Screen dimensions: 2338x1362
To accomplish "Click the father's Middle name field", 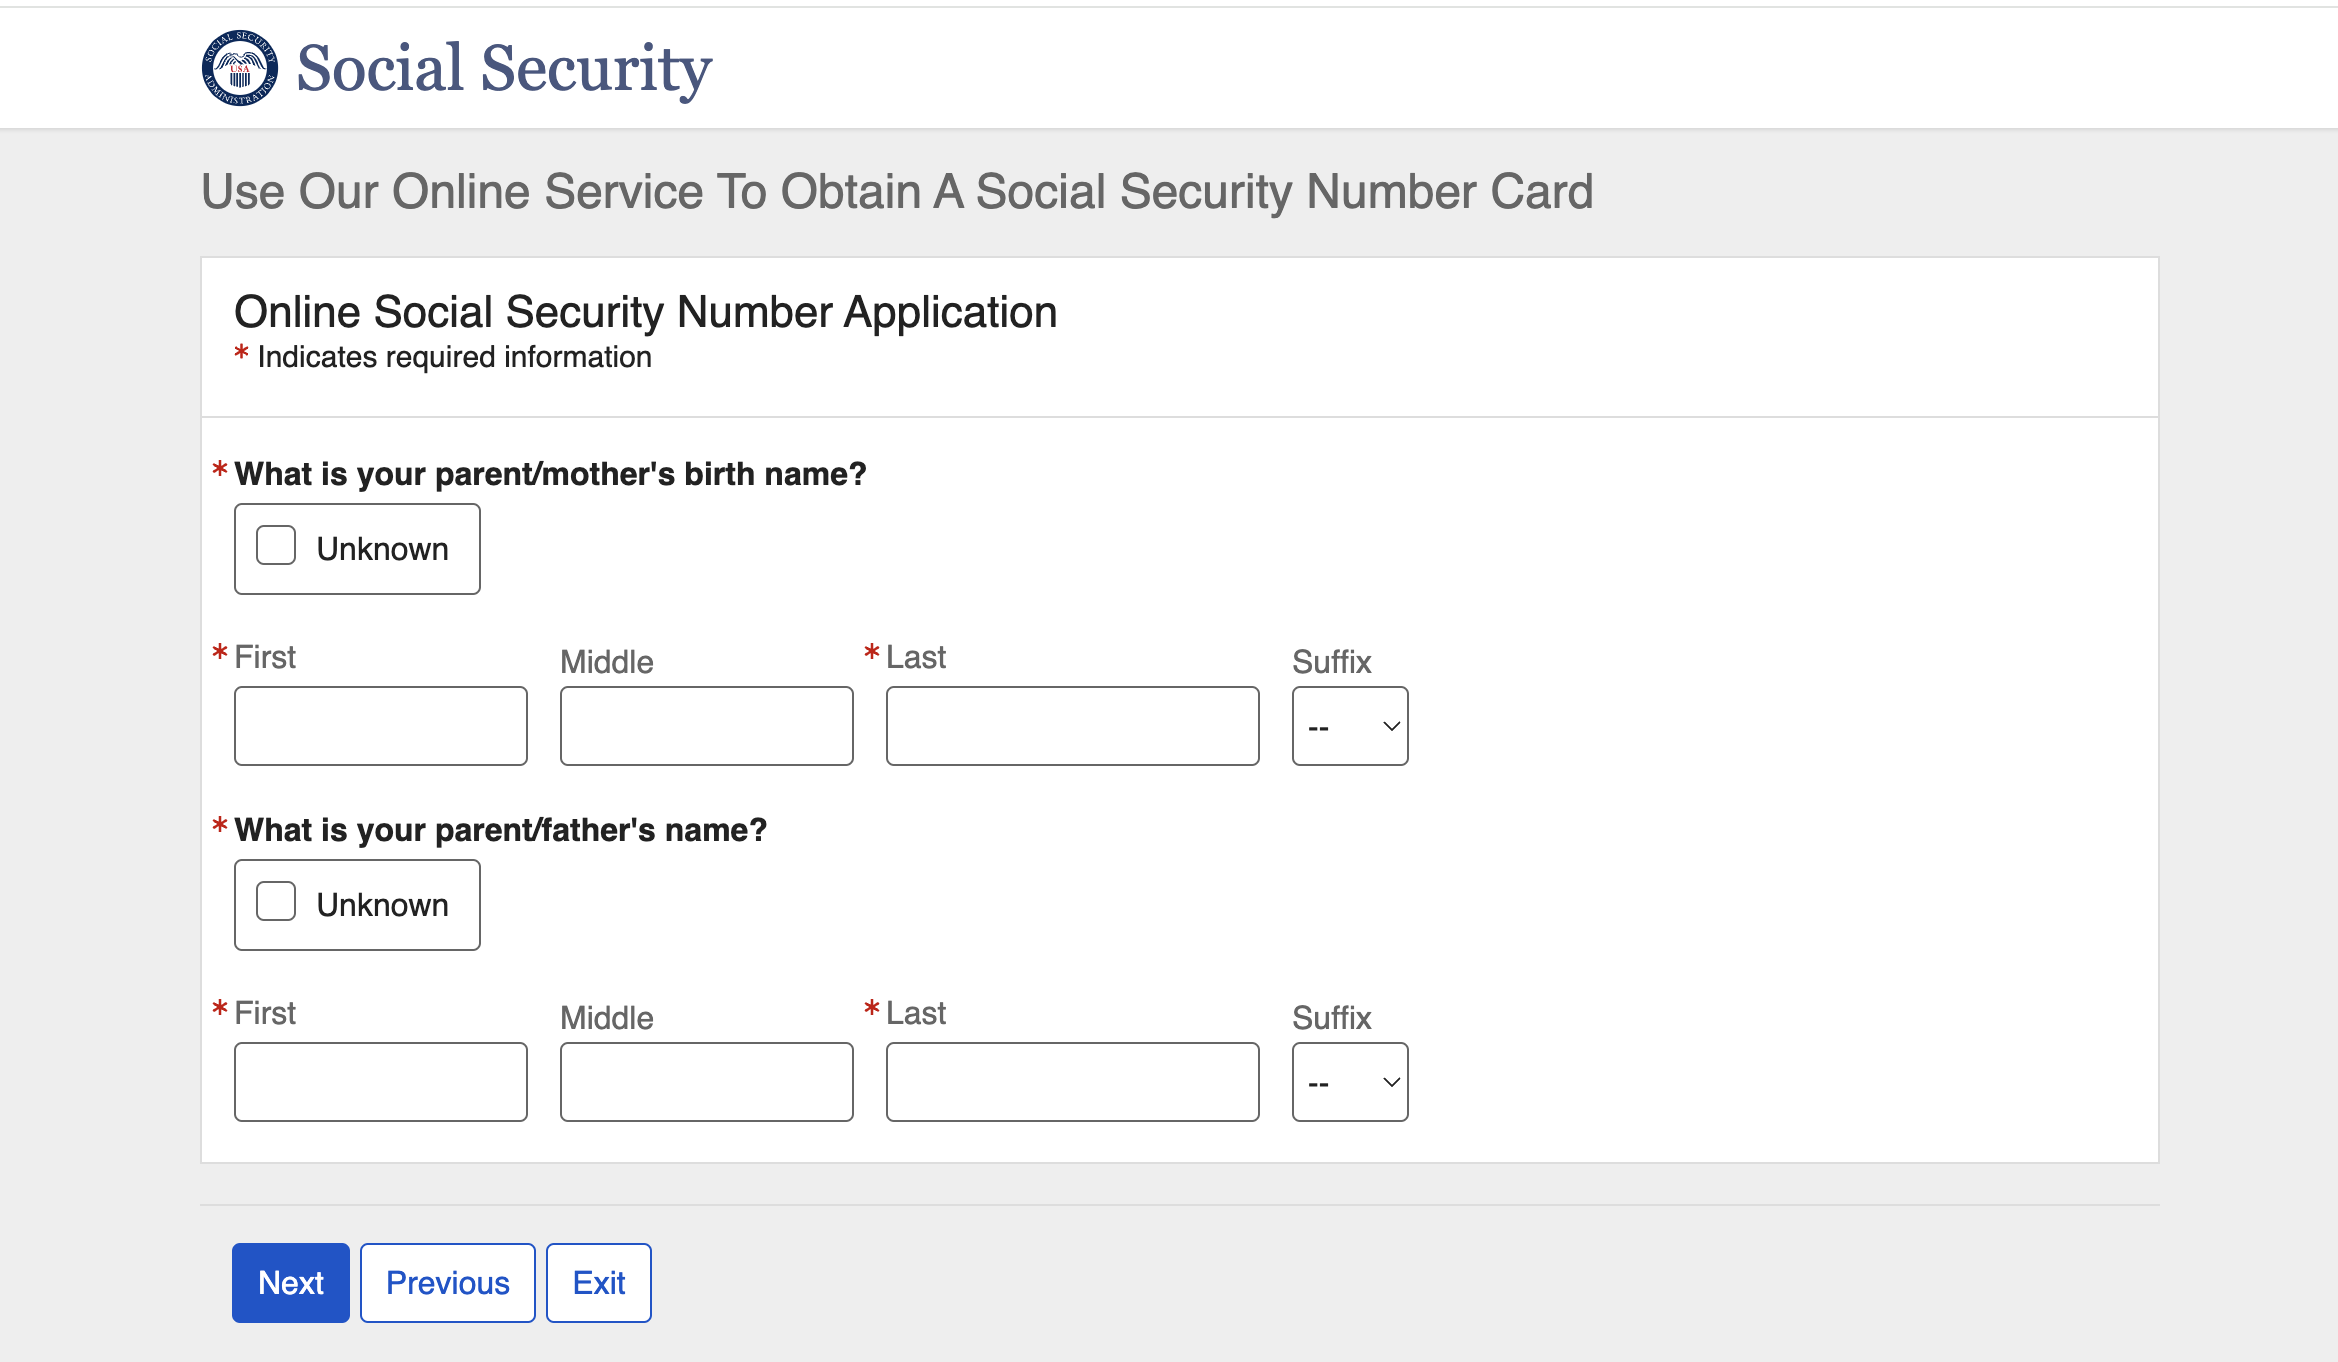I will pos(707,1082).
